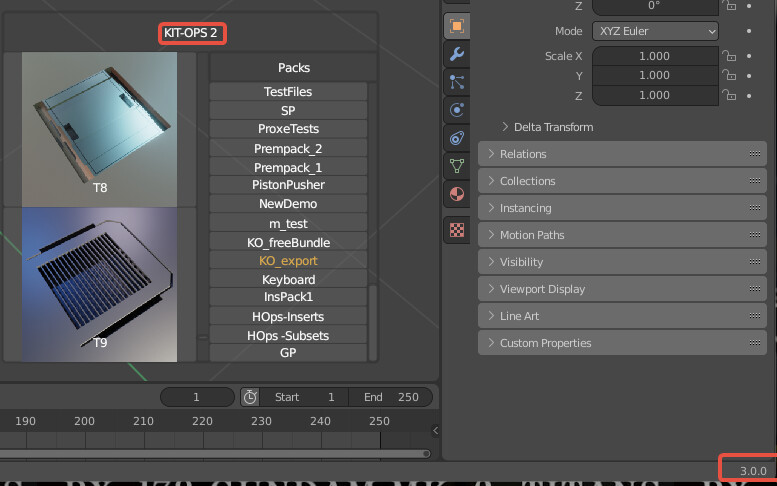This screenshot has width=777, height=486.
Task: Open the Object Constraints properties tab
Action: 457,138
